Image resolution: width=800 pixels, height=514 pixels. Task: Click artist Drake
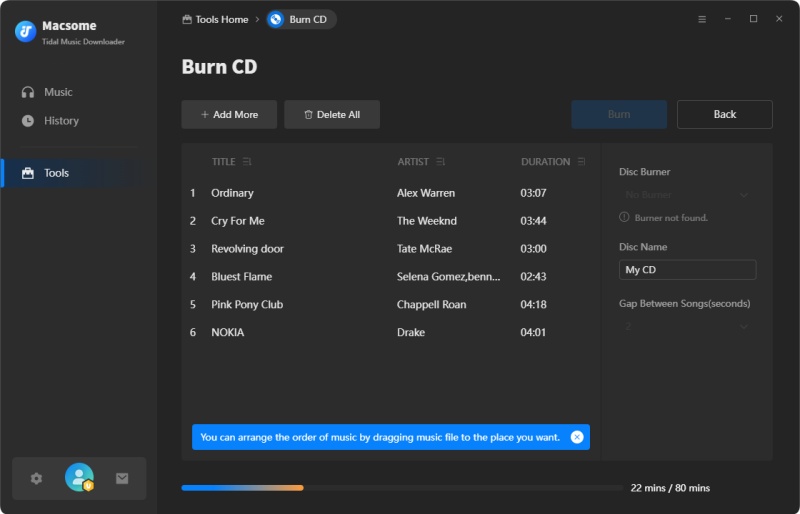coord(411,332)
